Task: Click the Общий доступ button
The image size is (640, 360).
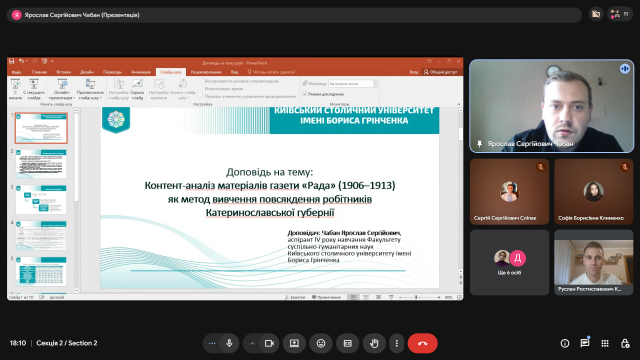Action: tap(440, 72)
